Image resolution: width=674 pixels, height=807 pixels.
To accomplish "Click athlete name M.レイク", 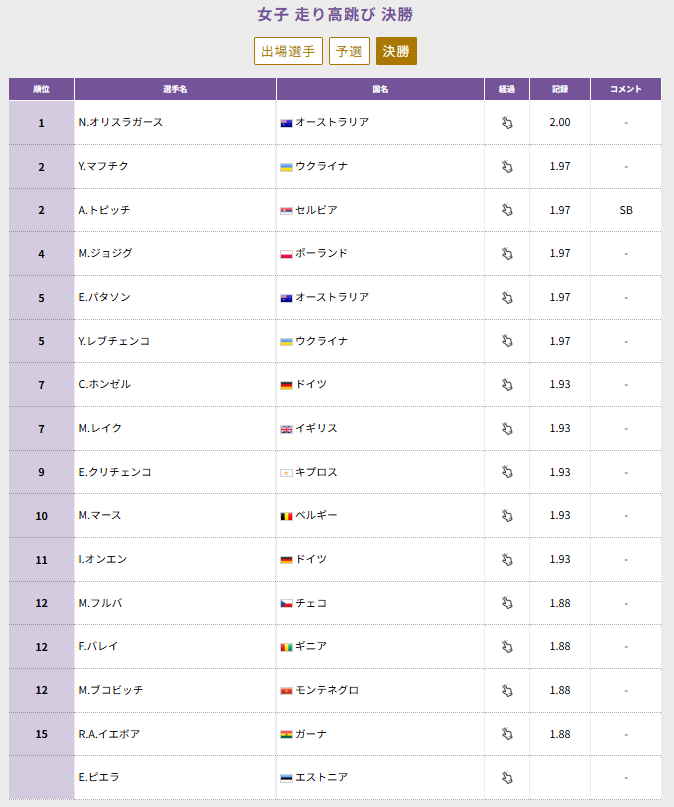I will point(100,428).
